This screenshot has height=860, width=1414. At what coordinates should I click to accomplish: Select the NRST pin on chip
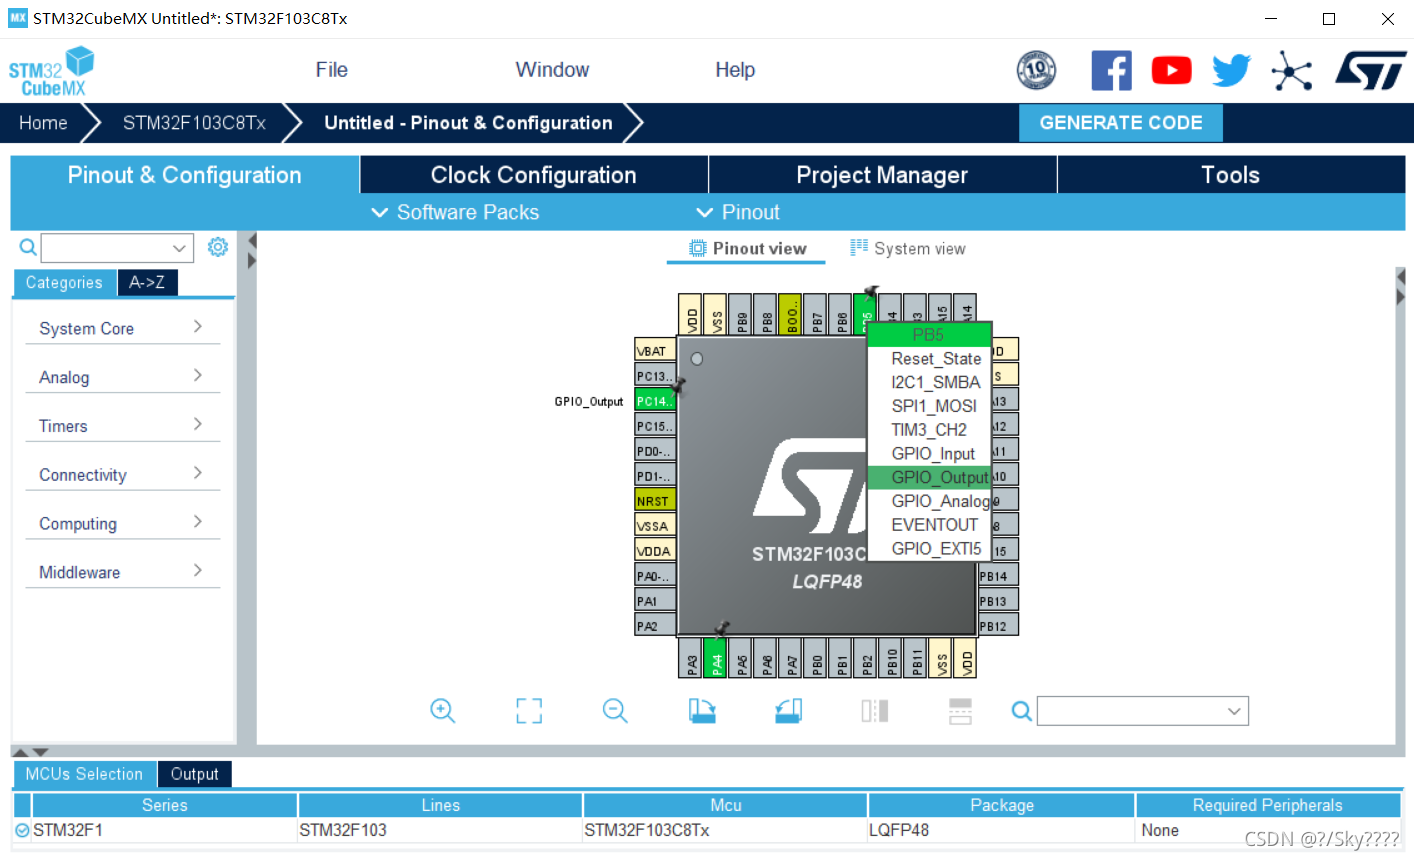point(655,501)
